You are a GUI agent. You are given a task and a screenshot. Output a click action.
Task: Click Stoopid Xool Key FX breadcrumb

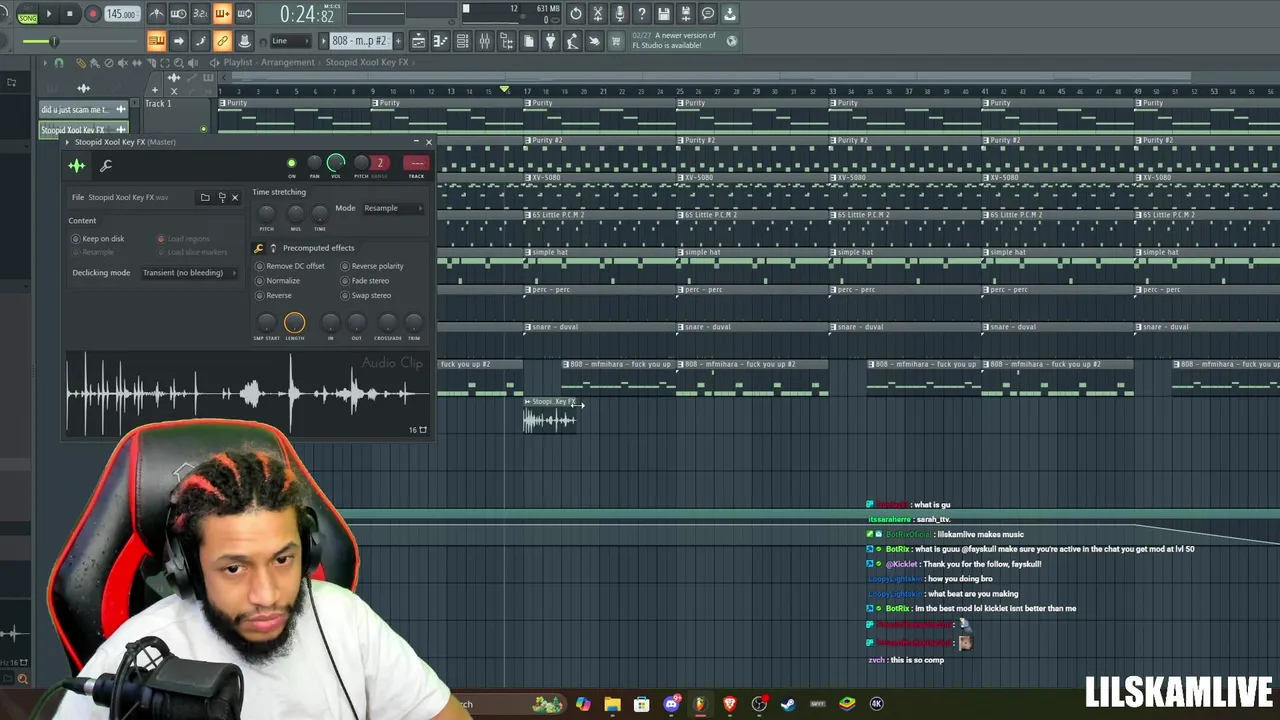pyautogui.click(x=367, y=62)
